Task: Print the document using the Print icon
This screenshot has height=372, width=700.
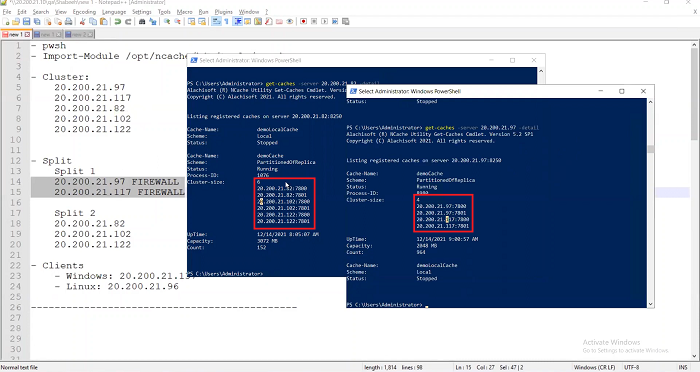Action: 69,21
